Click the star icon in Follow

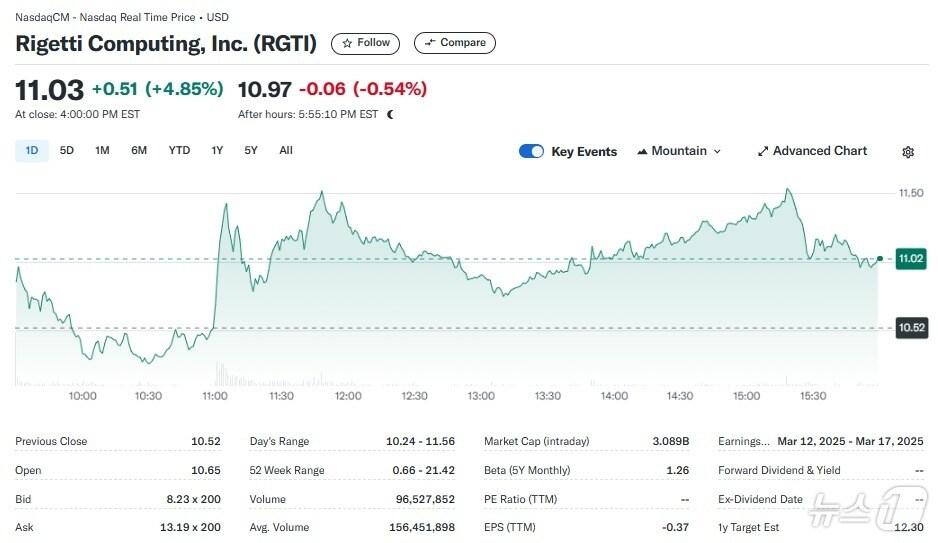tap(347, 43)
